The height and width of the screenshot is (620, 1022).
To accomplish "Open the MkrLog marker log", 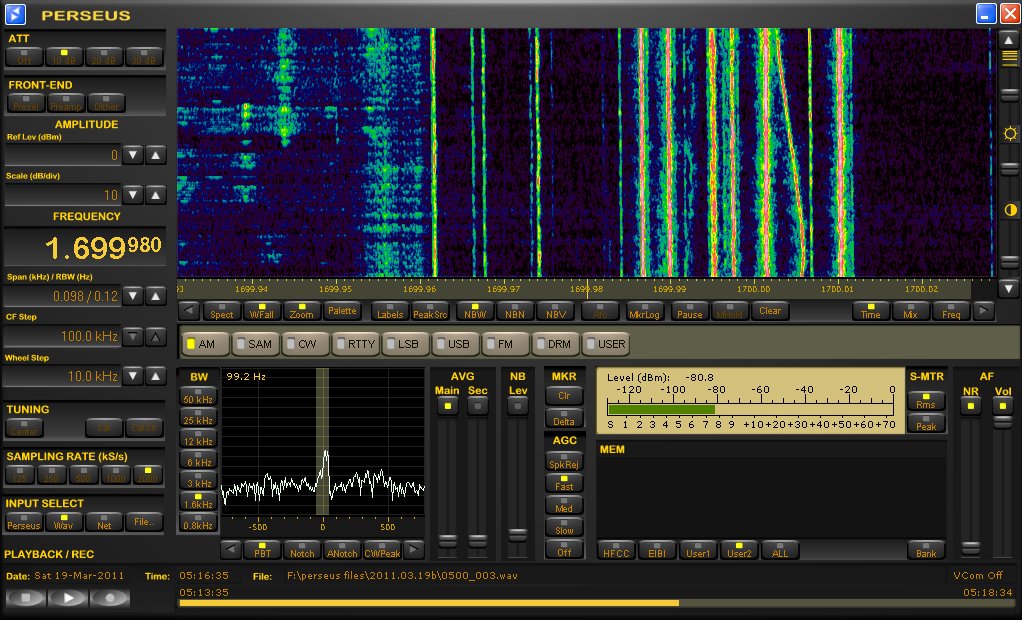I will point(644,311).
